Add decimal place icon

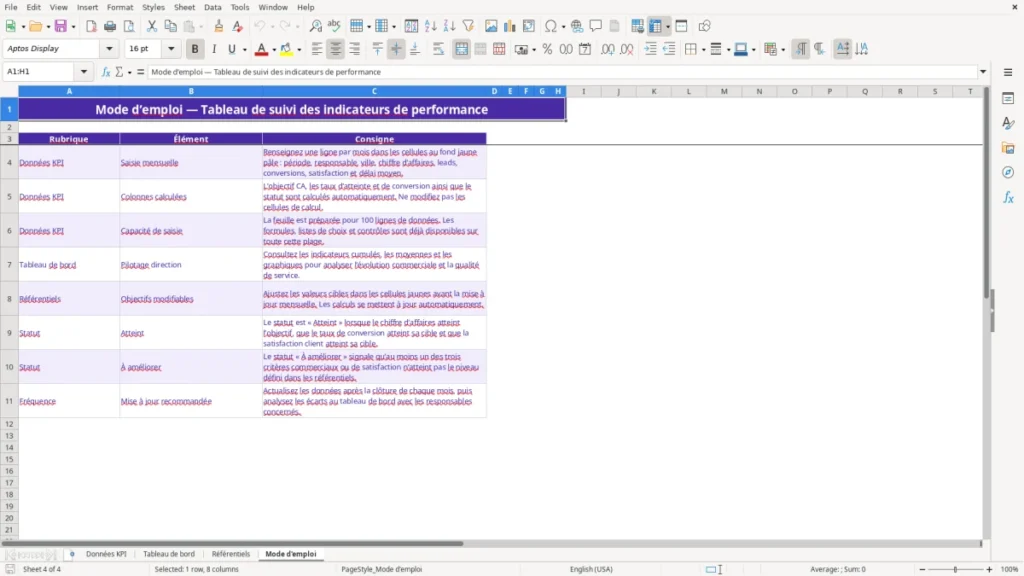coord(608,49)
